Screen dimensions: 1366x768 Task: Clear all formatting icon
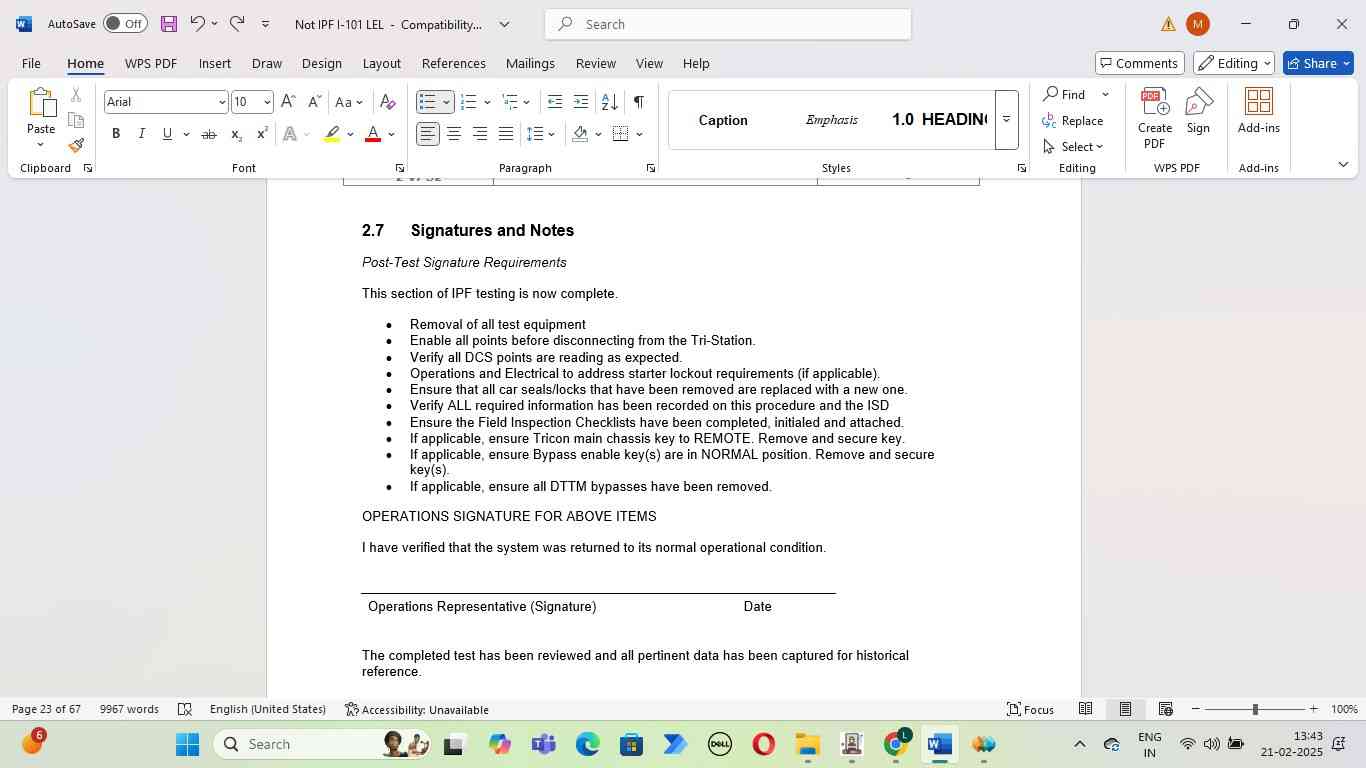tap(388, 102)
